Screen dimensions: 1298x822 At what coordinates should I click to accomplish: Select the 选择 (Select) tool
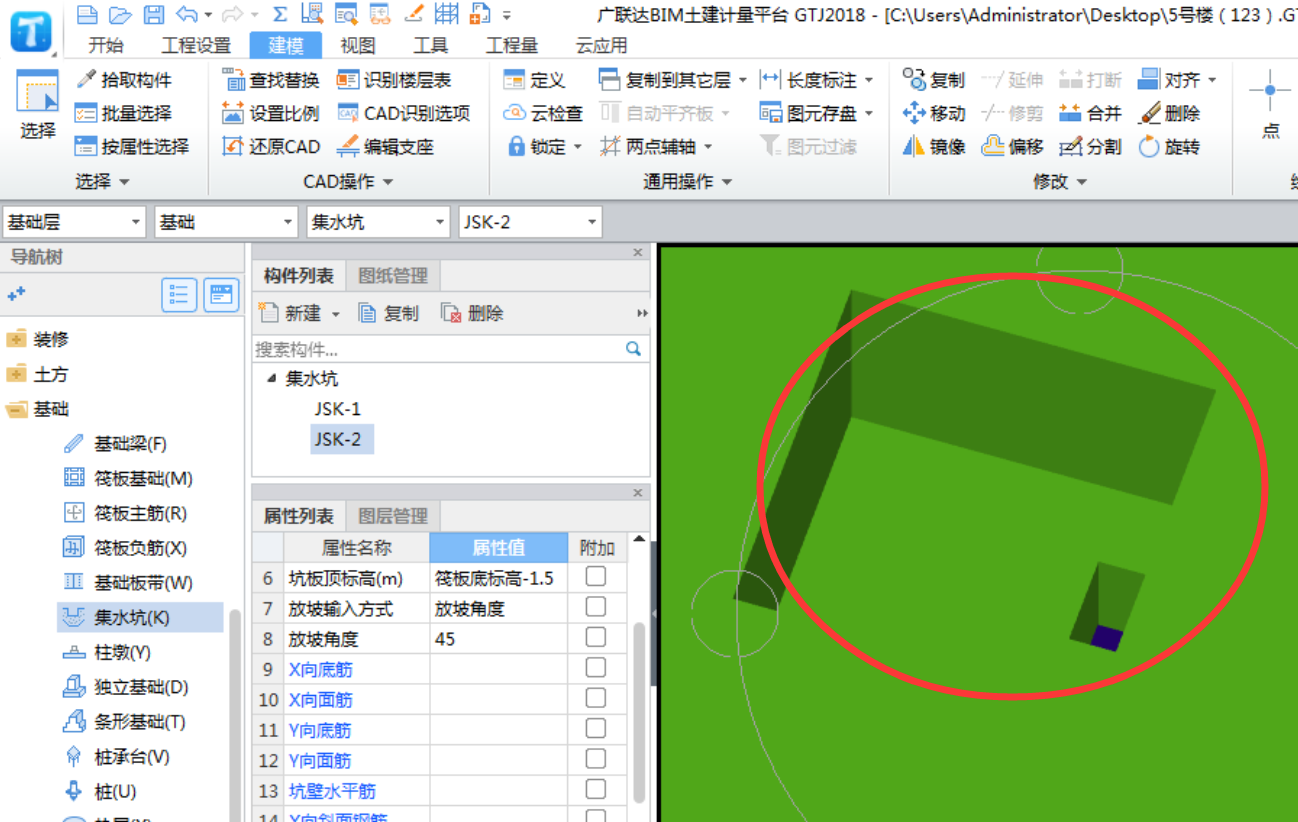point(38,106)
